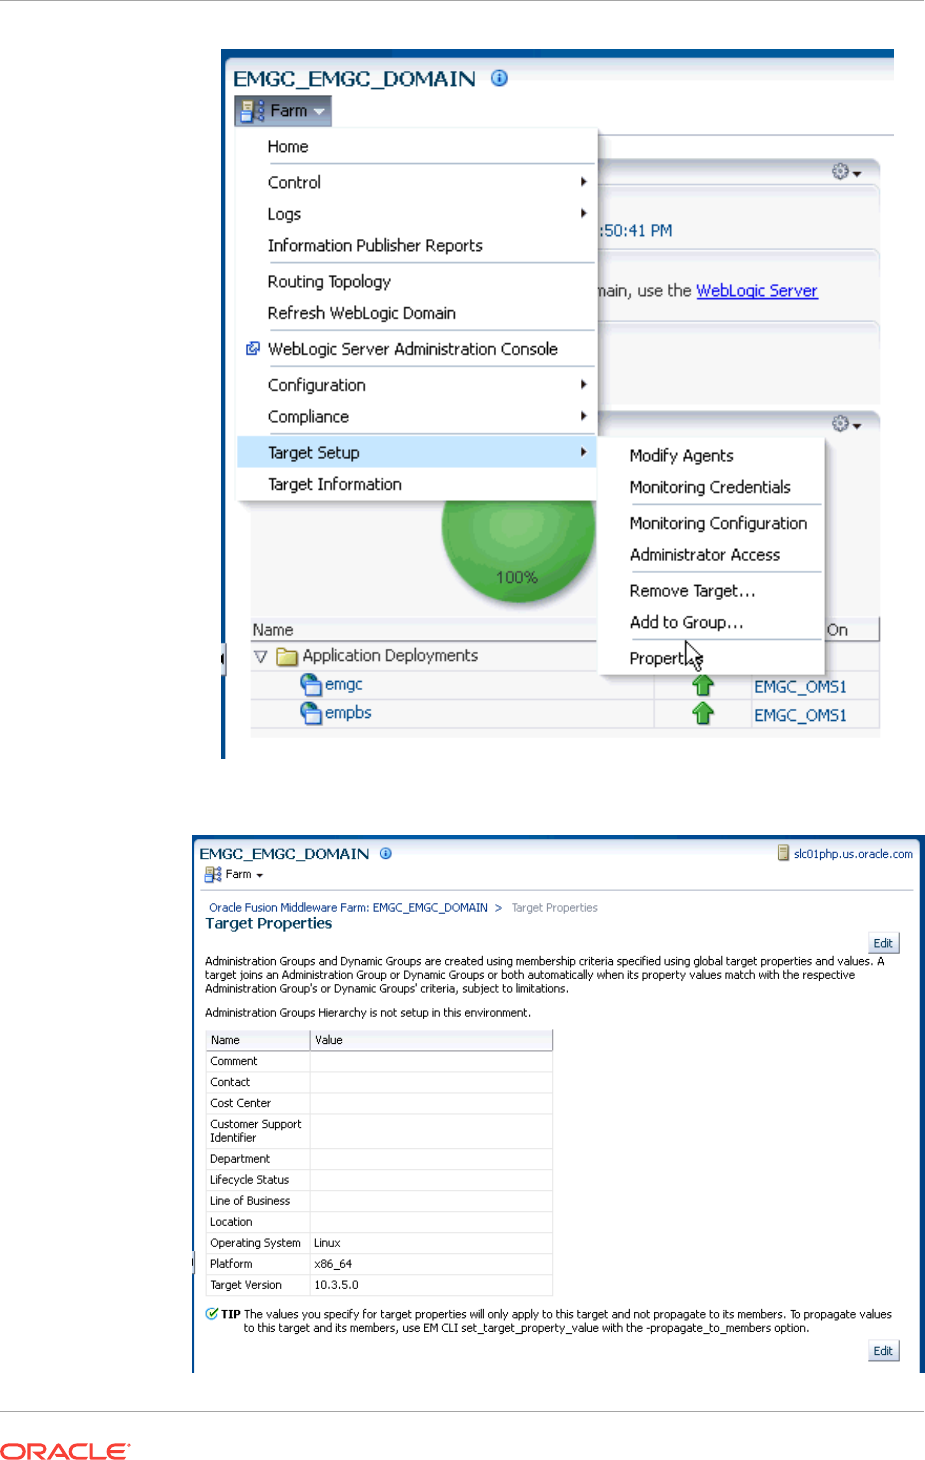Select Administrator Access submenu item
This screenshot has height=1460, width=925.
click(x=705, y=555)
